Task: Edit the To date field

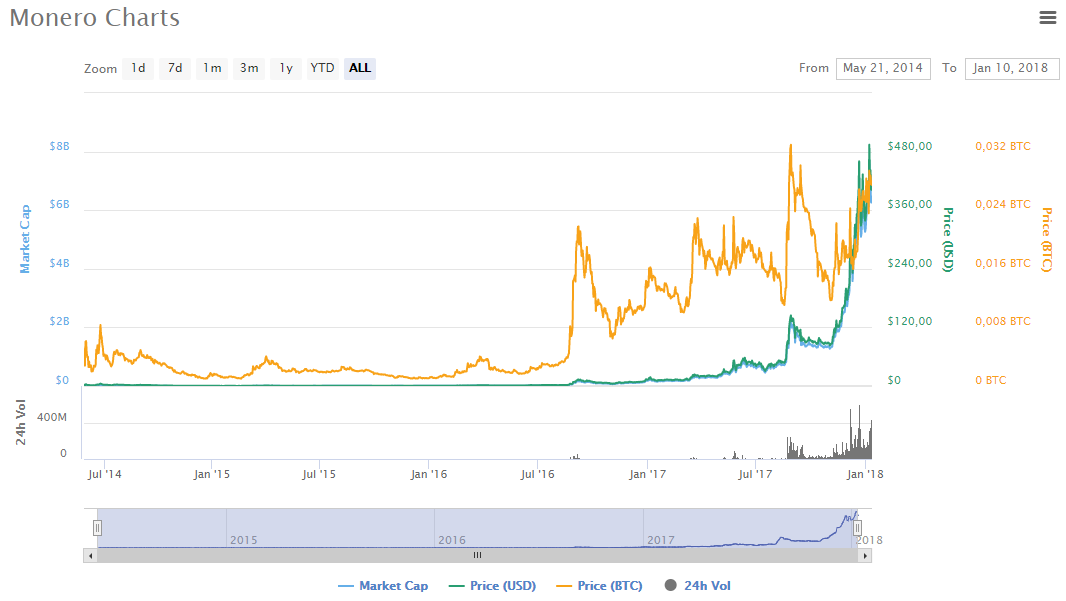Action: coord(1011,68)
